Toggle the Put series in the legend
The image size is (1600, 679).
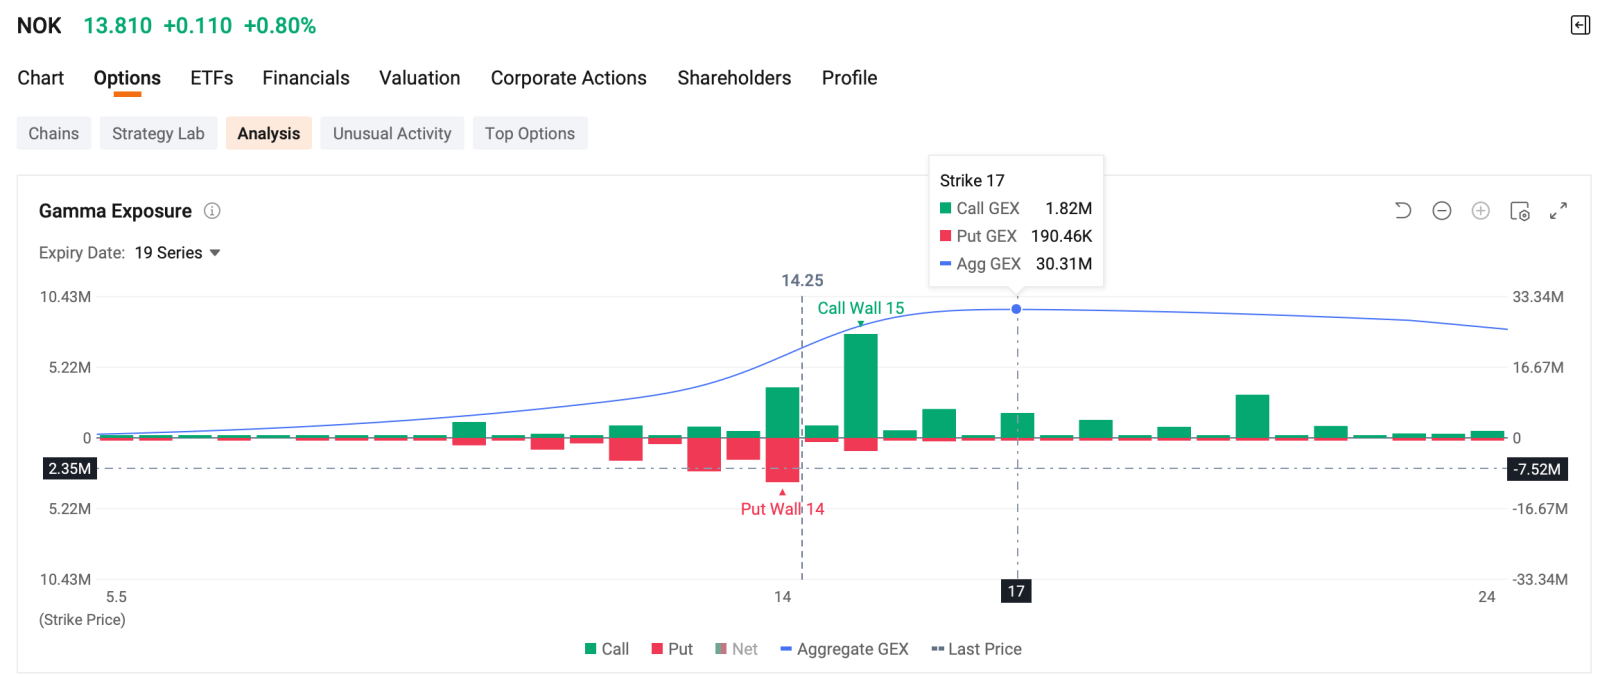click(672, 649)
